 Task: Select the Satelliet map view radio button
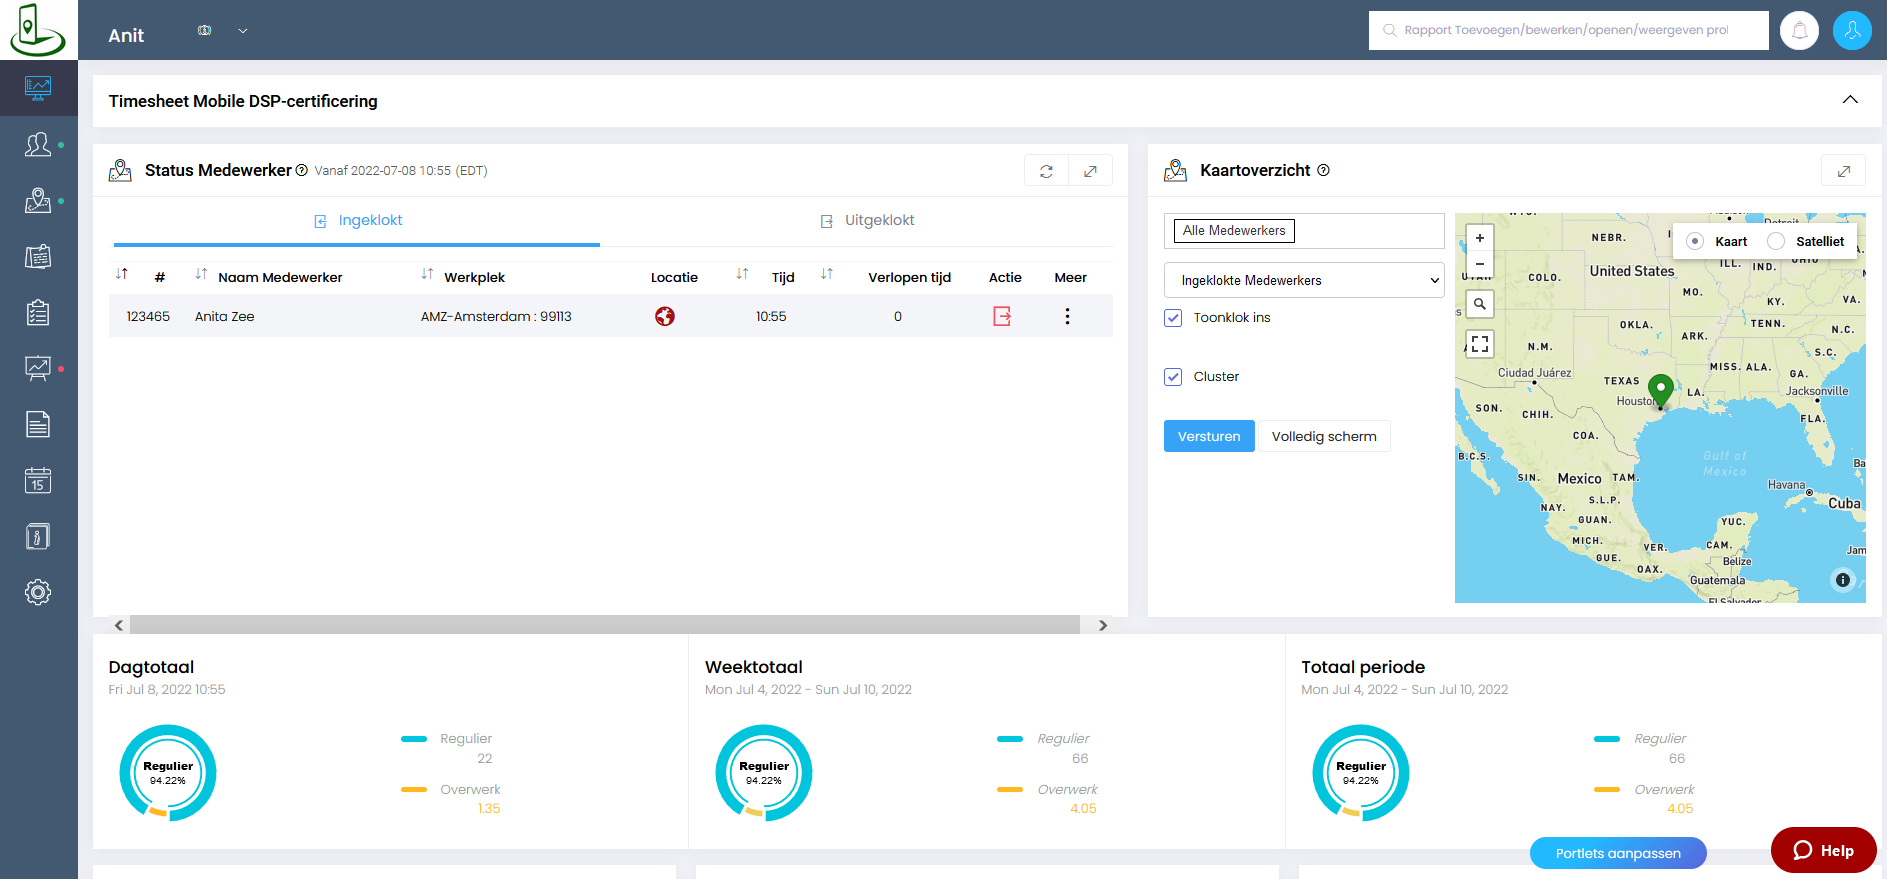click(1776, 241)
